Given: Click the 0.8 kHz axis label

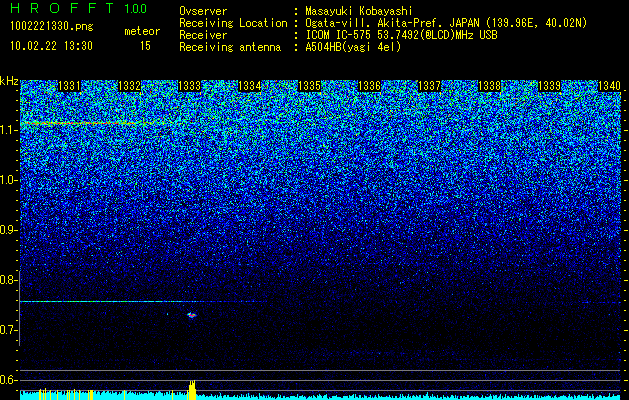Looking at the screenshot, I should coord(9,280).
